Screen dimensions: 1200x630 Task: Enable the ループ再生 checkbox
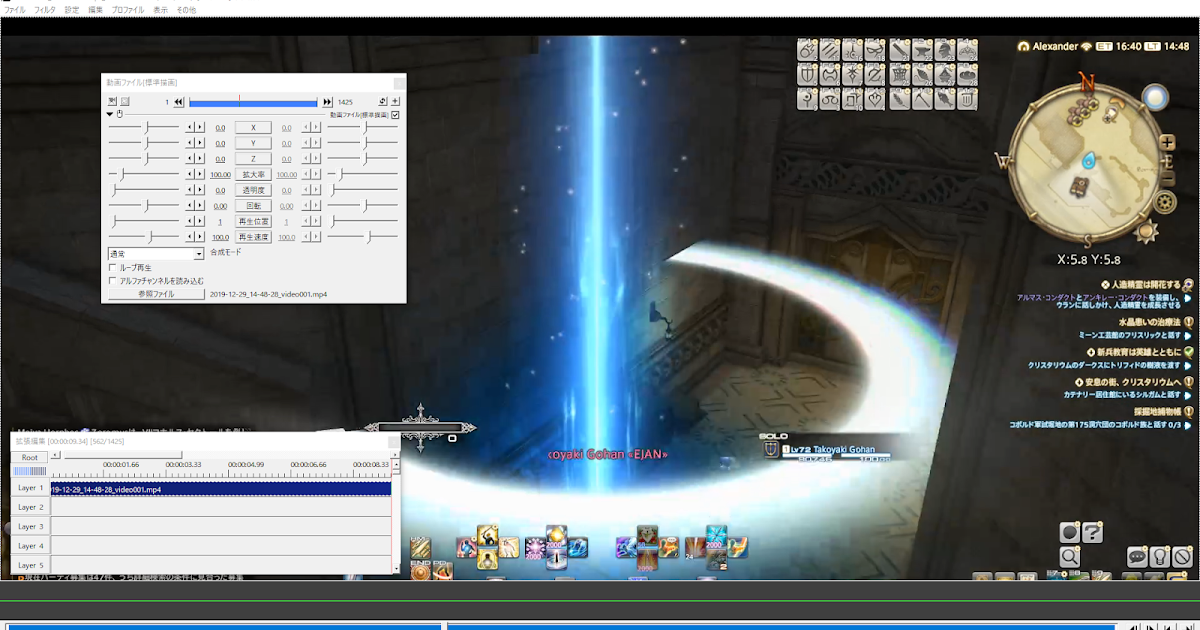[112, 268]
